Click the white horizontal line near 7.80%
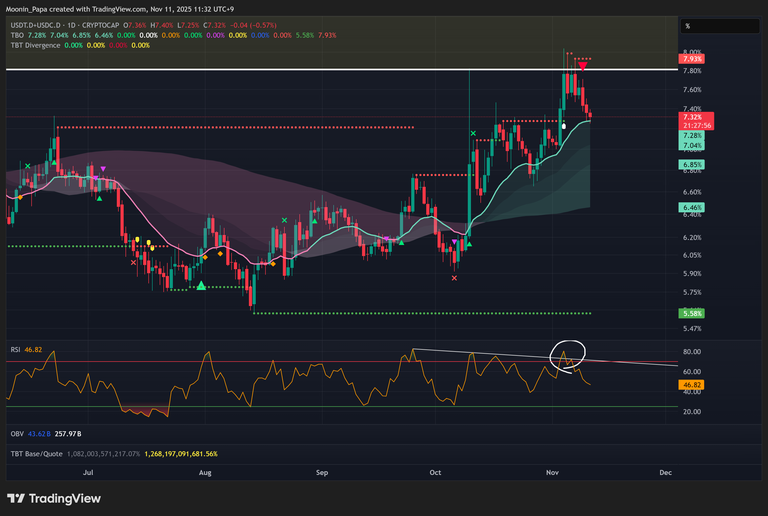This screenshot has width=768, height=516. coord(300,70)
